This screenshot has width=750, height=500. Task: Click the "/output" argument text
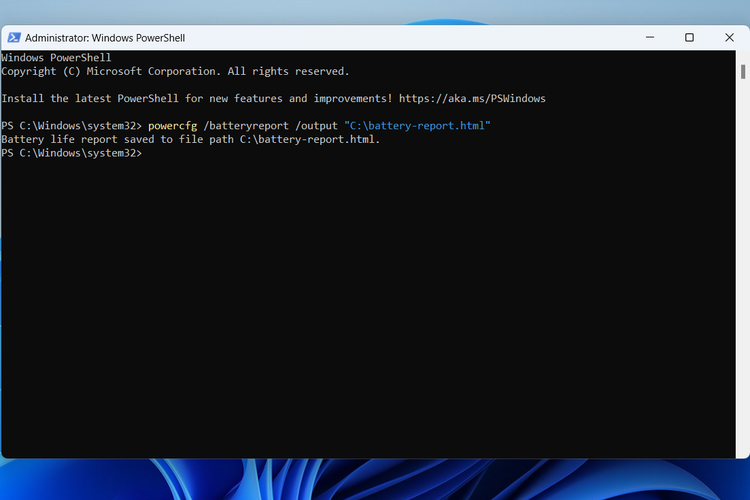(316, 126)
